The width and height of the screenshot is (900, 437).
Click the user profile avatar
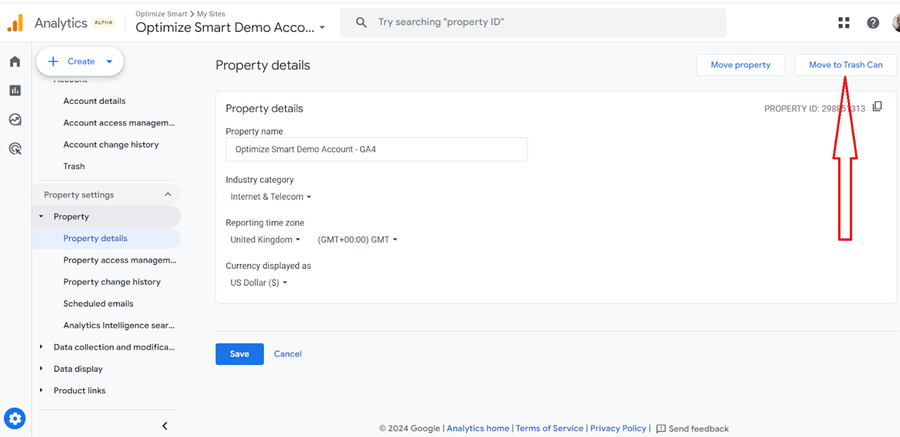(x=896, y=23)
